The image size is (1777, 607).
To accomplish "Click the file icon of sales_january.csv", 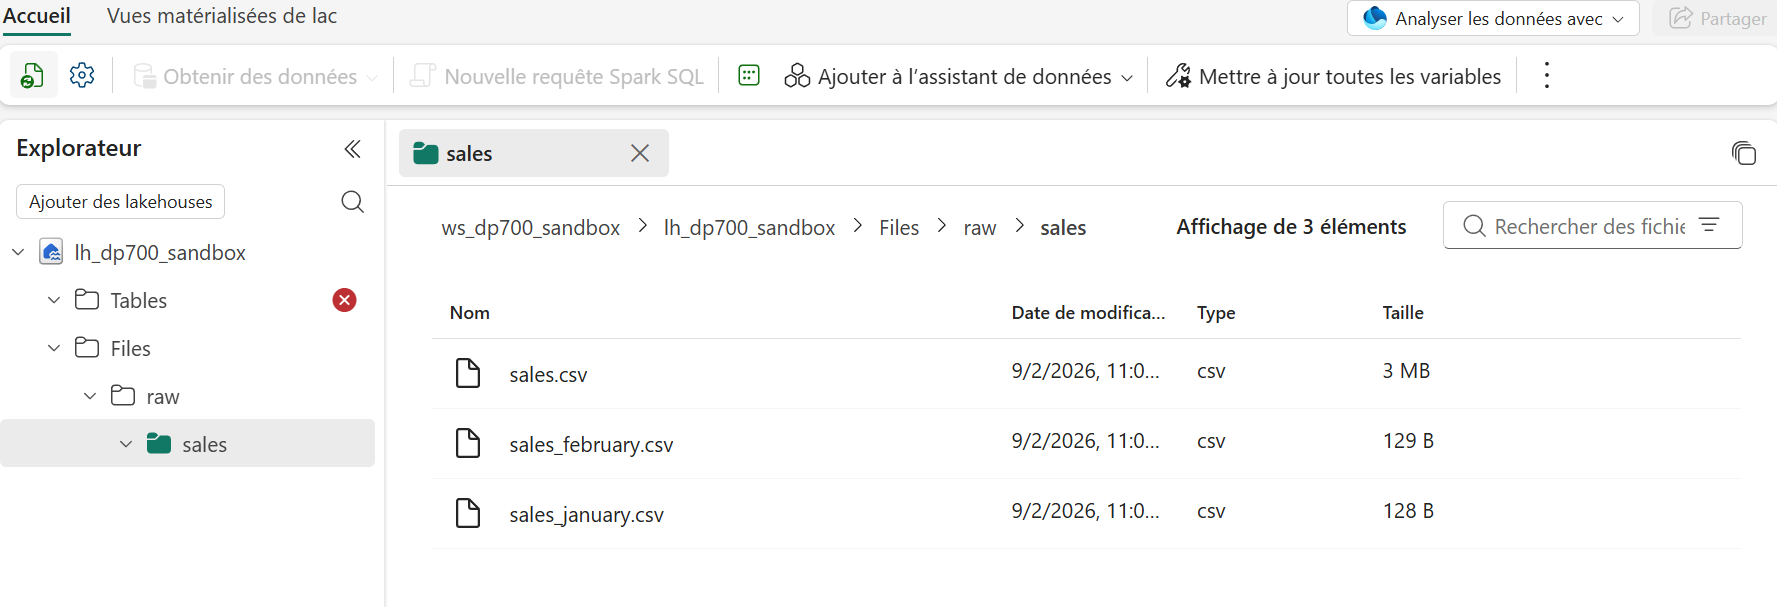I will pos(468,513).
